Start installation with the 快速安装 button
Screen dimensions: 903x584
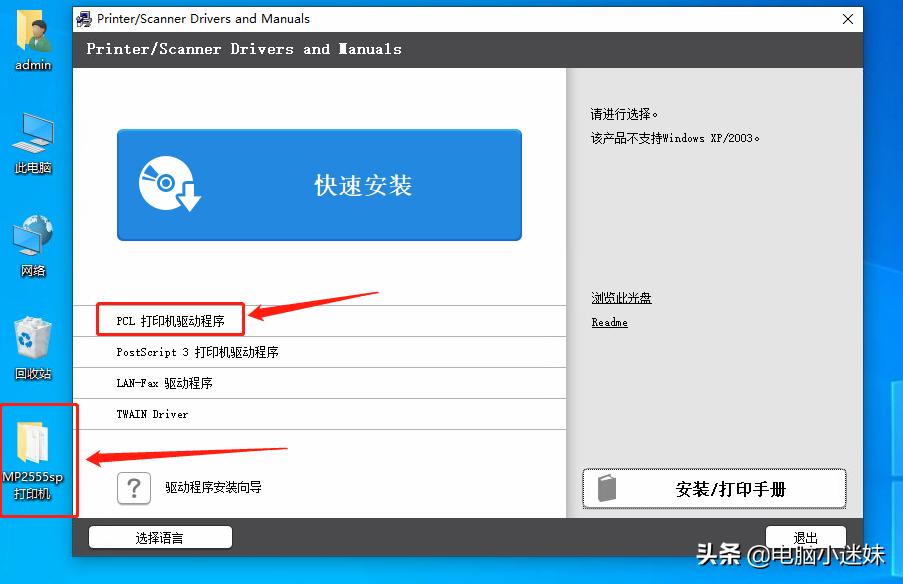[x=319, y=184]
